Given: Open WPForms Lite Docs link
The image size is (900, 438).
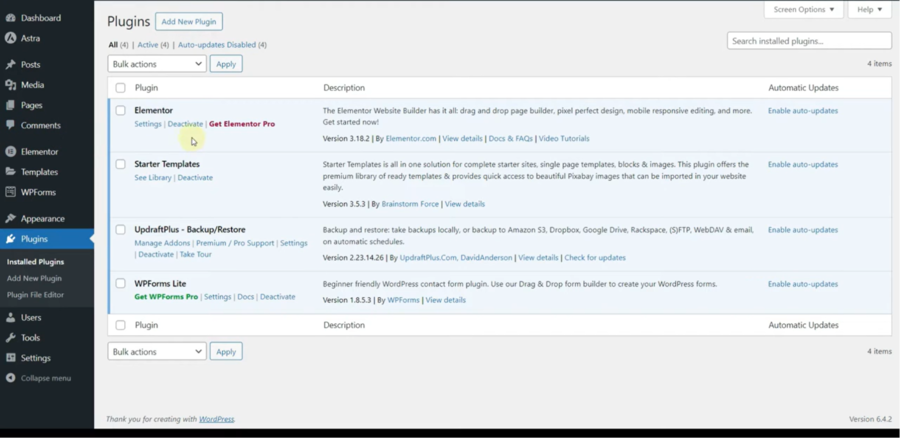Looking at the screenshot, I should click(x=246, y=297).
